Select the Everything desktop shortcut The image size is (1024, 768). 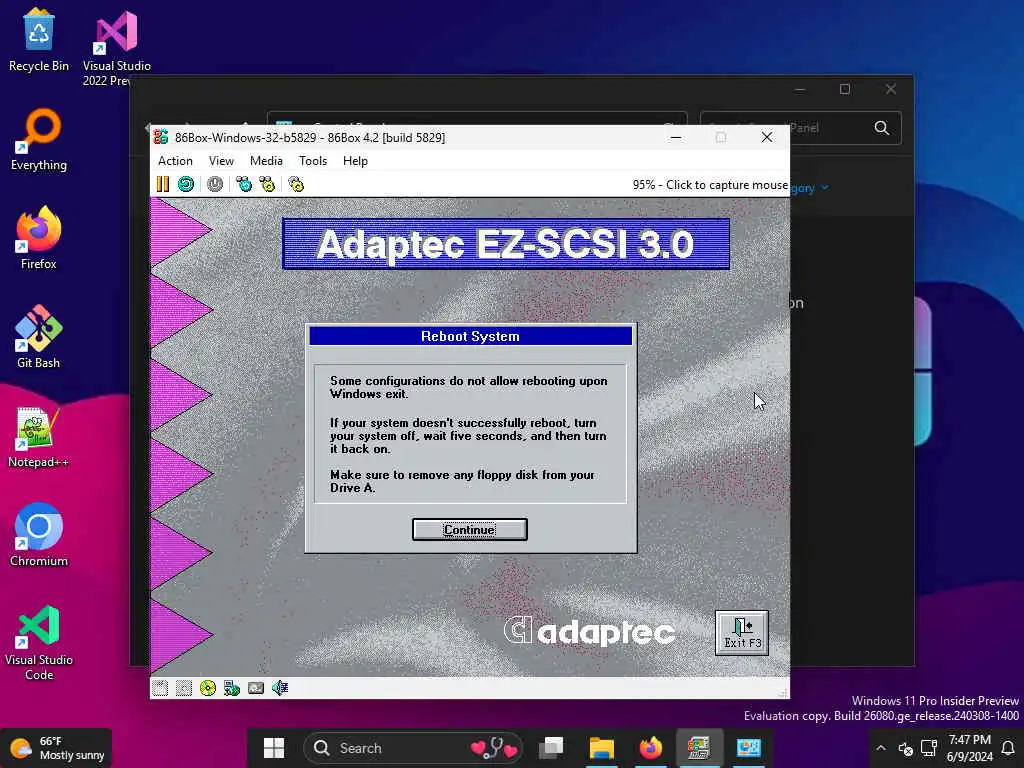click(39, 140)
